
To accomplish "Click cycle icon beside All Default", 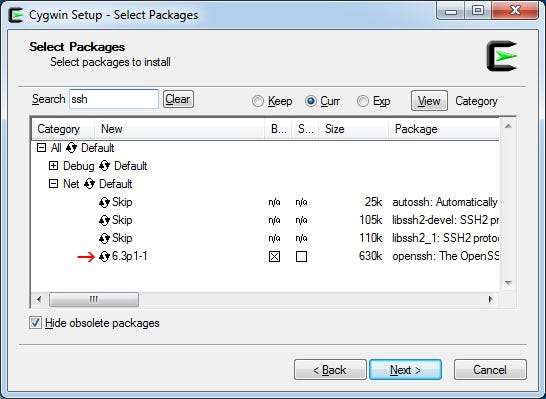I will [x=71, y=148].
